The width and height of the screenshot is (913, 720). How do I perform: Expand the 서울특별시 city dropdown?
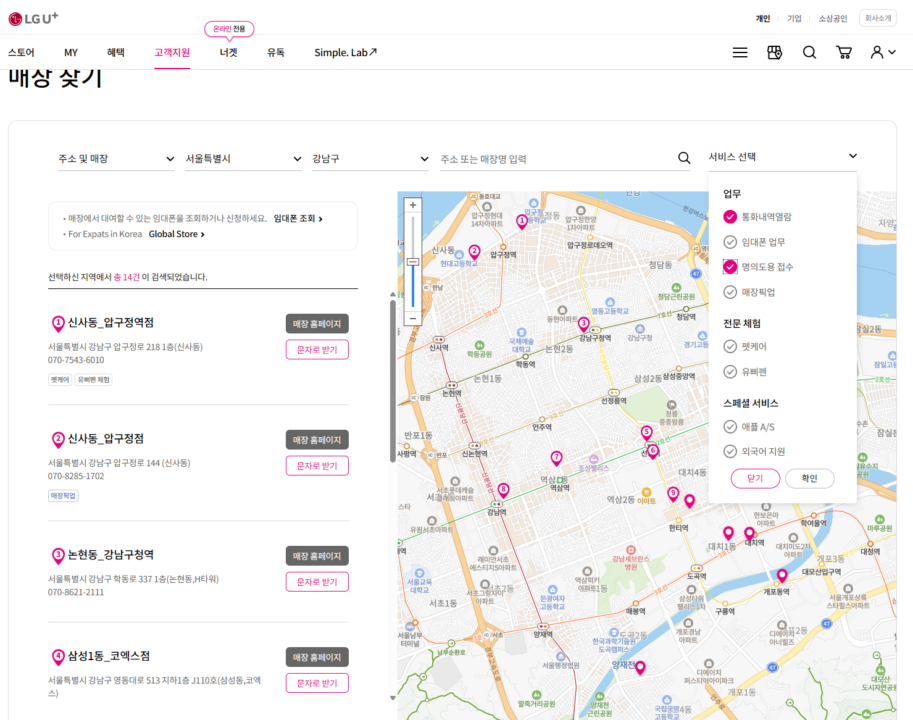point(243,158)
